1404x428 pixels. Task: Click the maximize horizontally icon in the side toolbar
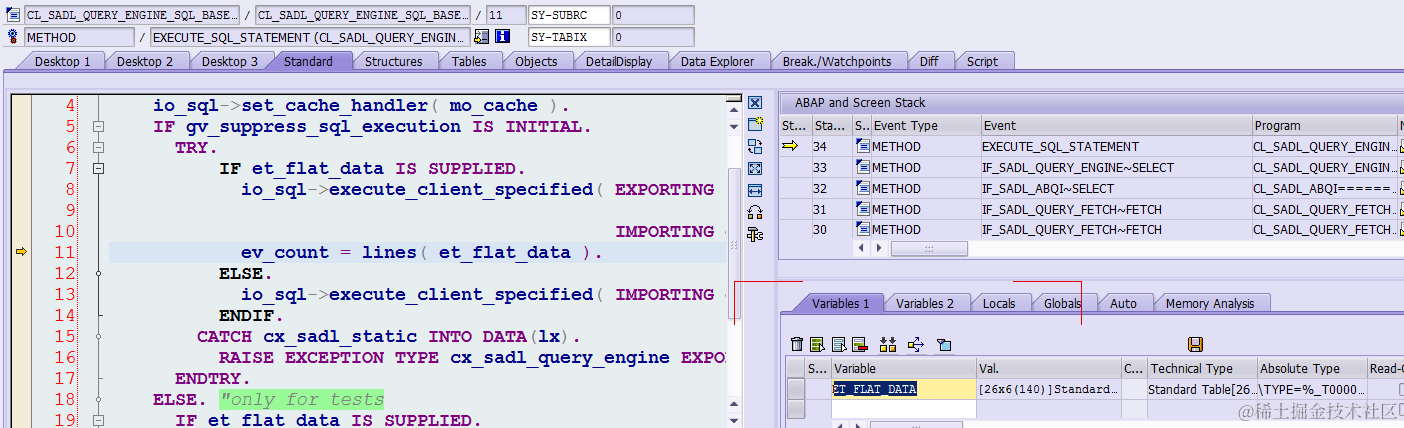pos(755,190)
